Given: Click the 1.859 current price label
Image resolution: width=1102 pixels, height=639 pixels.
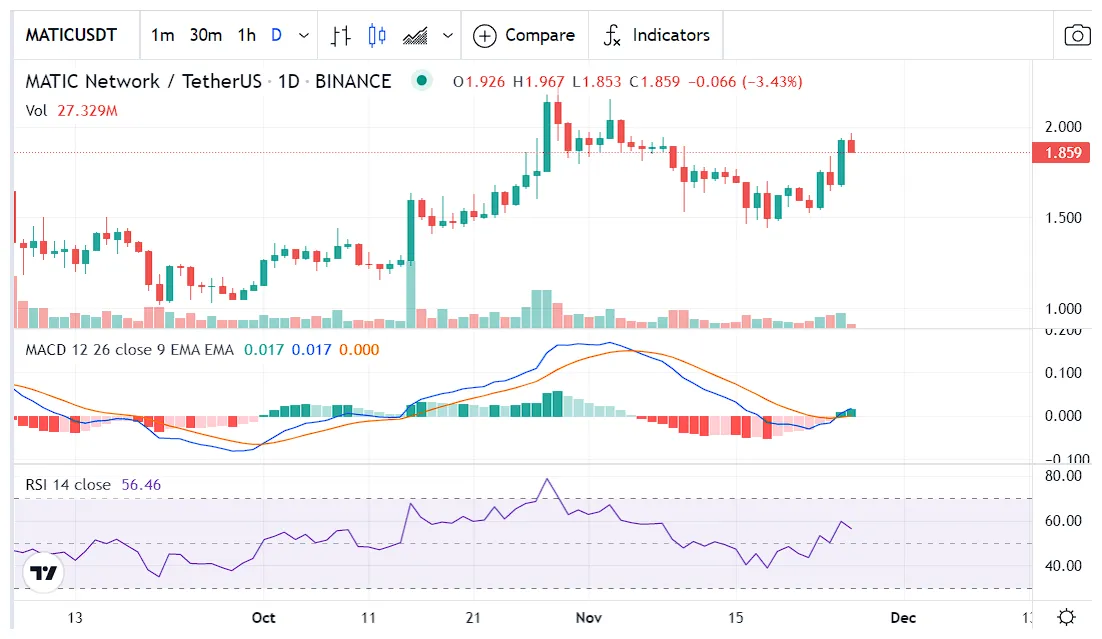Looking at the screenshot, I should click(1061, 153).
